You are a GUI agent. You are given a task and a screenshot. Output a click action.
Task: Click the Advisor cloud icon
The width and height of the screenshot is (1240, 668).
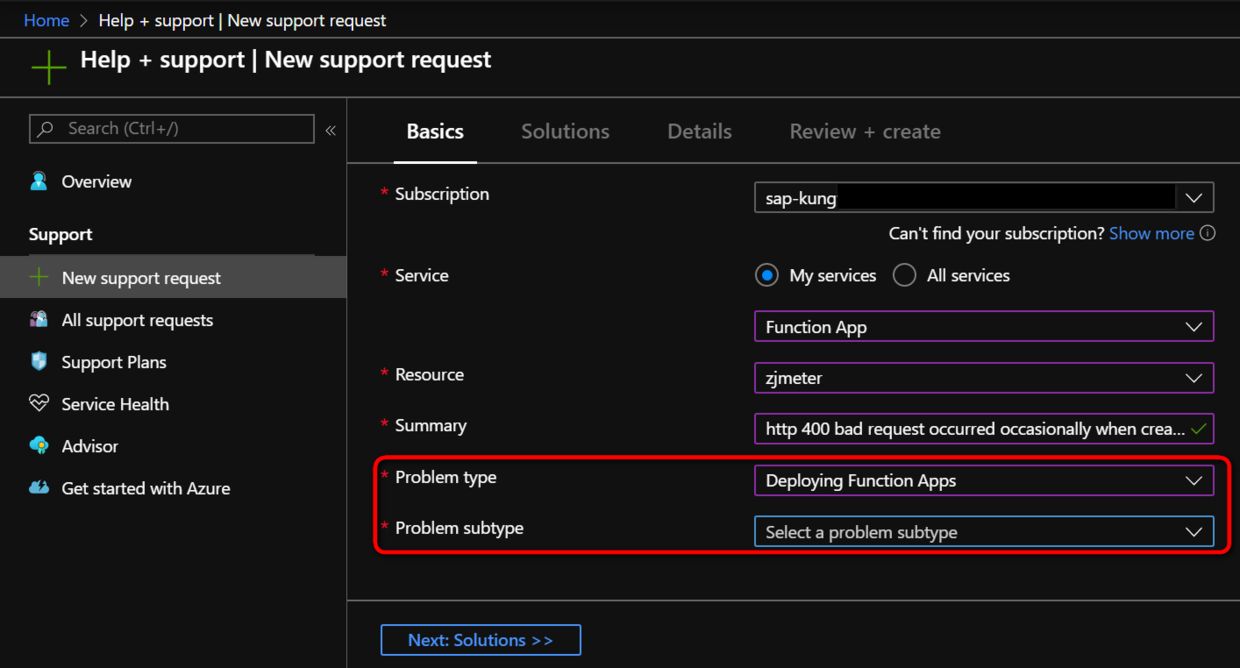pos(39,445)
